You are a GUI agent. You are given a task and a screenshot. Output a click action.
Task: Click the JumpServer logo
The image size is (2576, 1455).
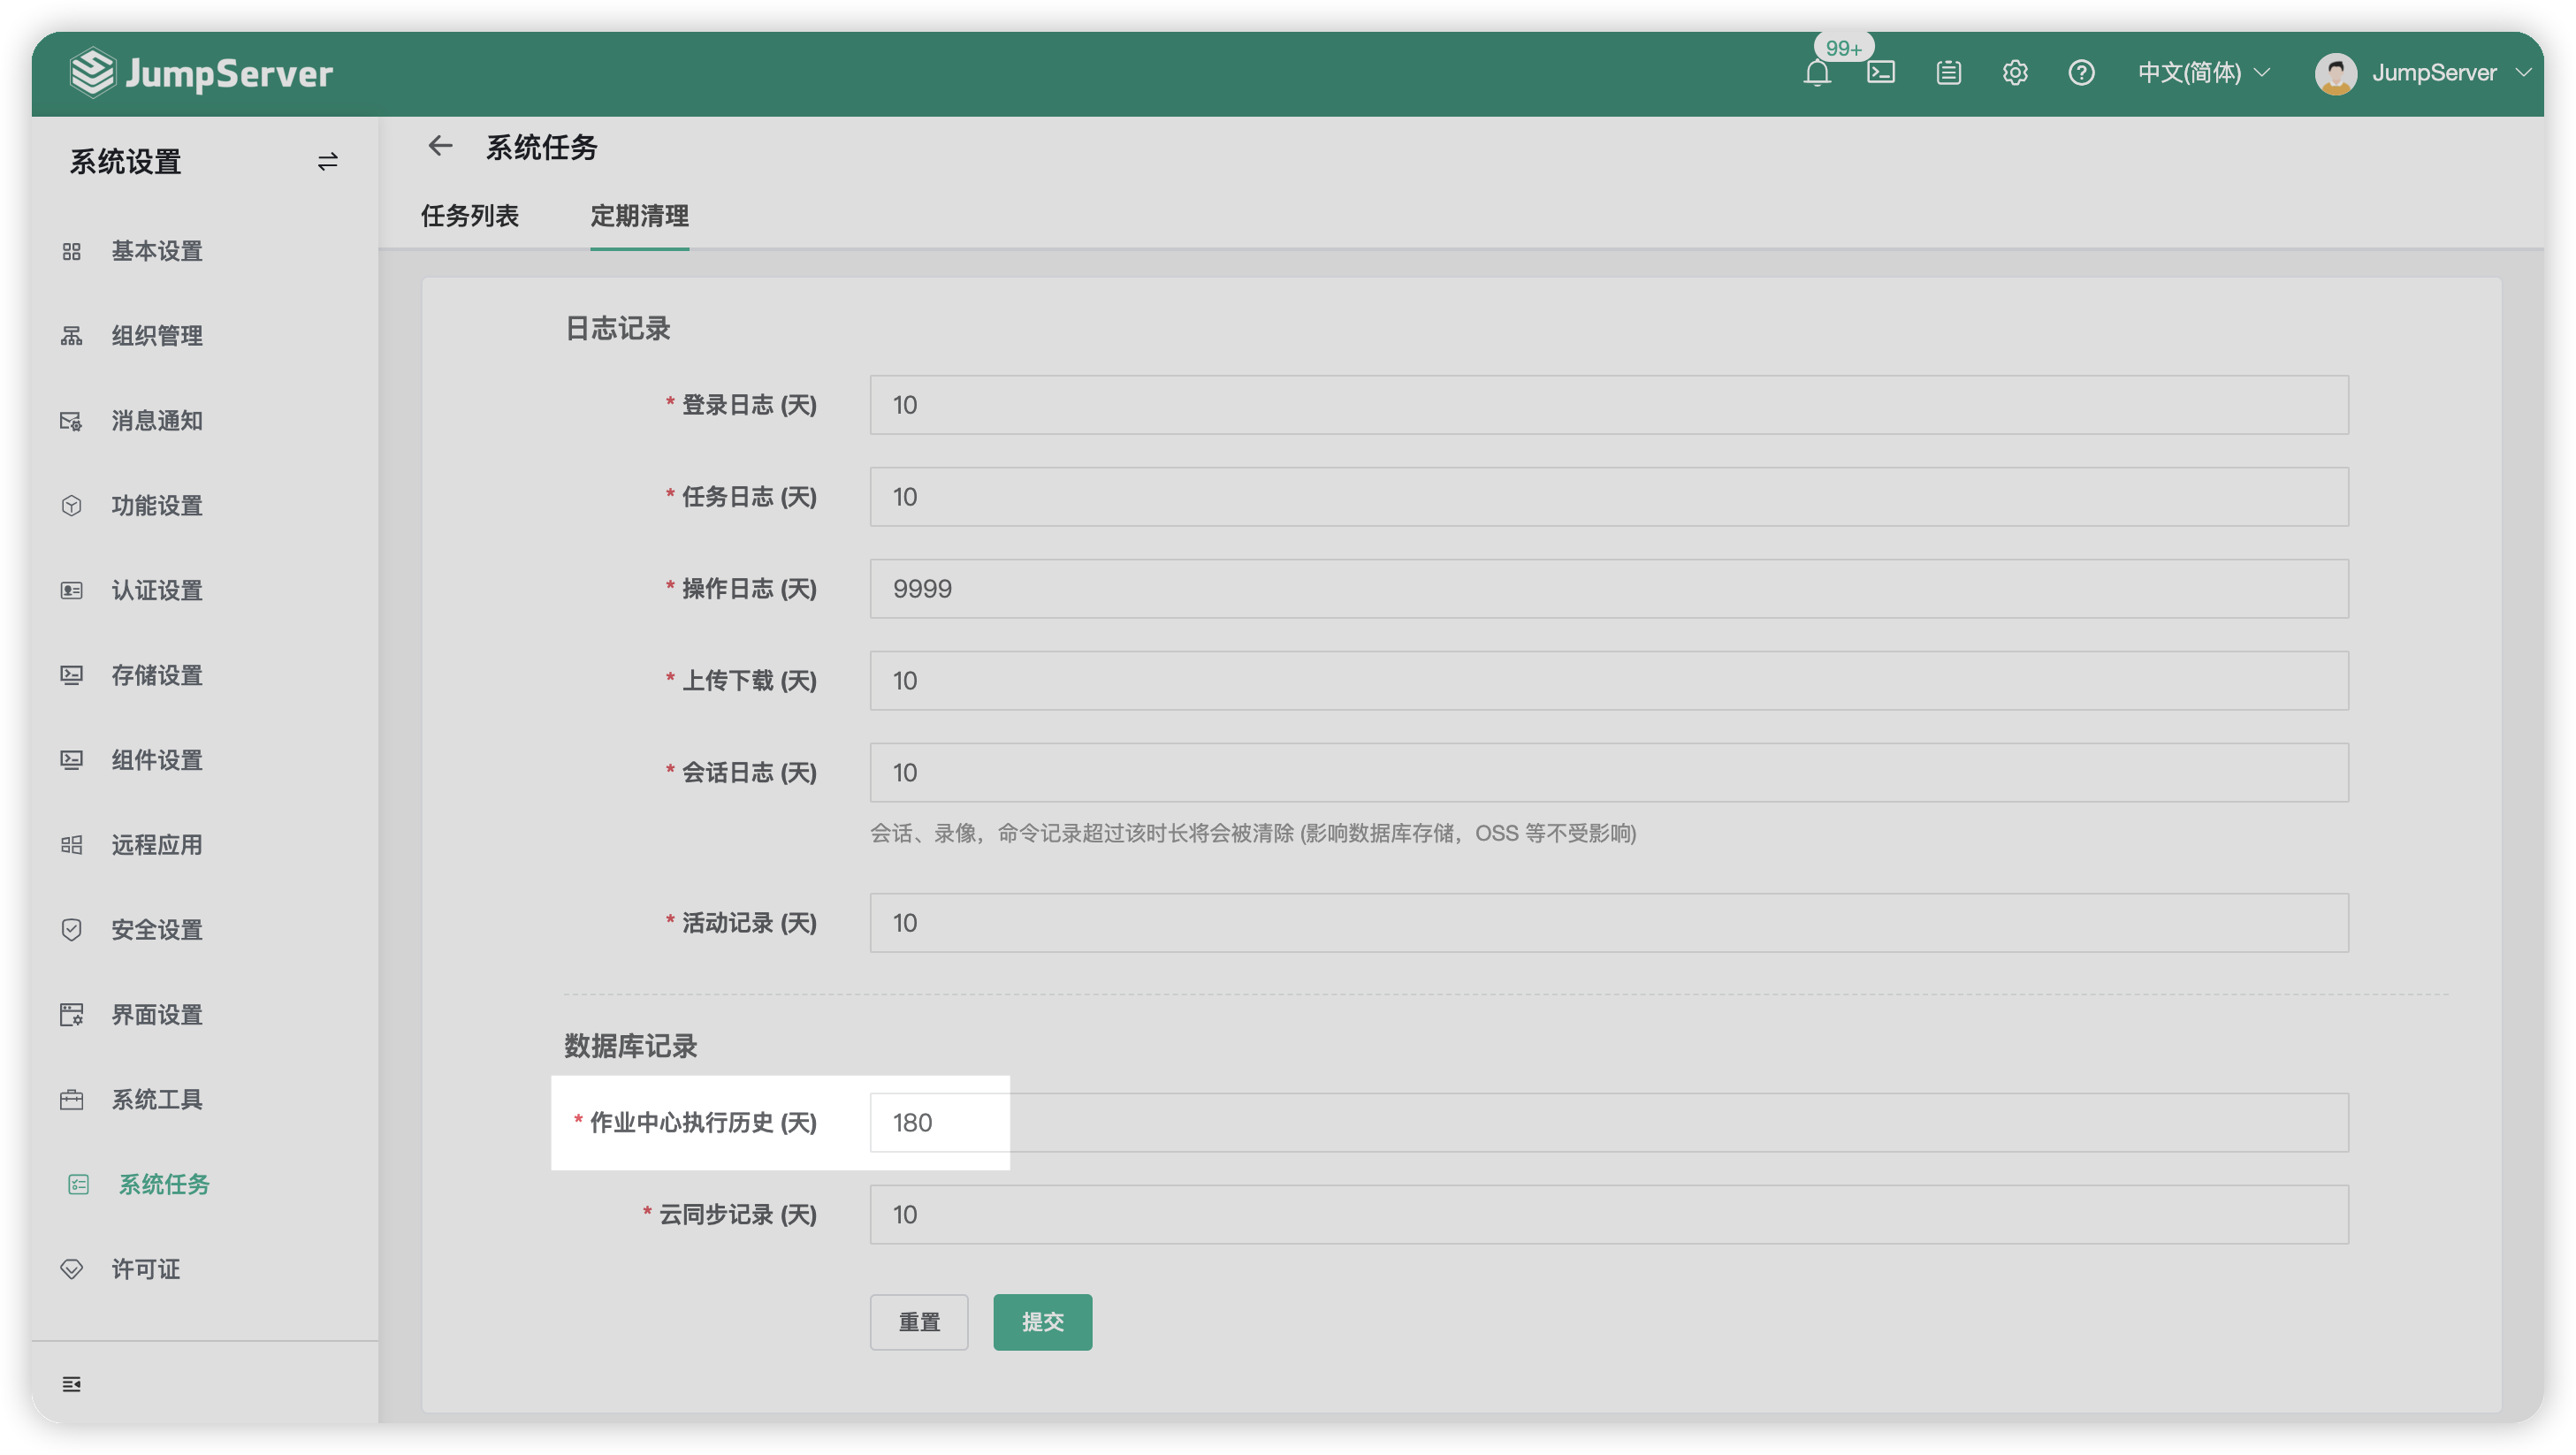201,73
